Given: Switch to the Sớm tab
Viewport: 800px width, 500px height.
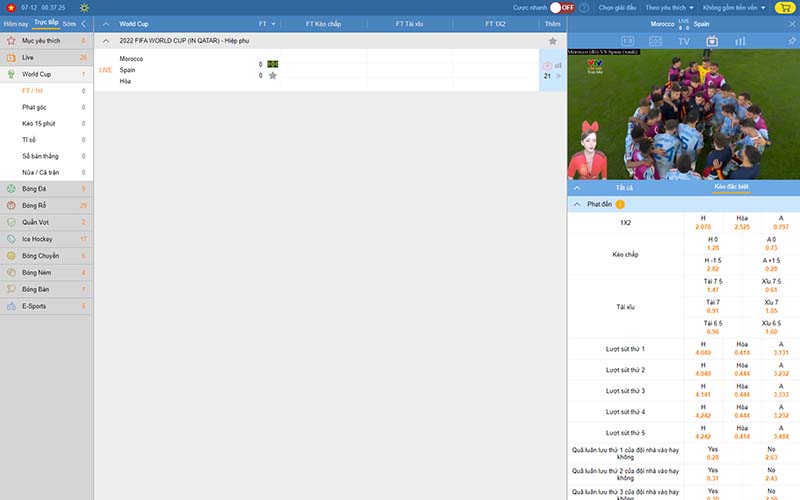Looking at the screenshot, I should 69,24.
